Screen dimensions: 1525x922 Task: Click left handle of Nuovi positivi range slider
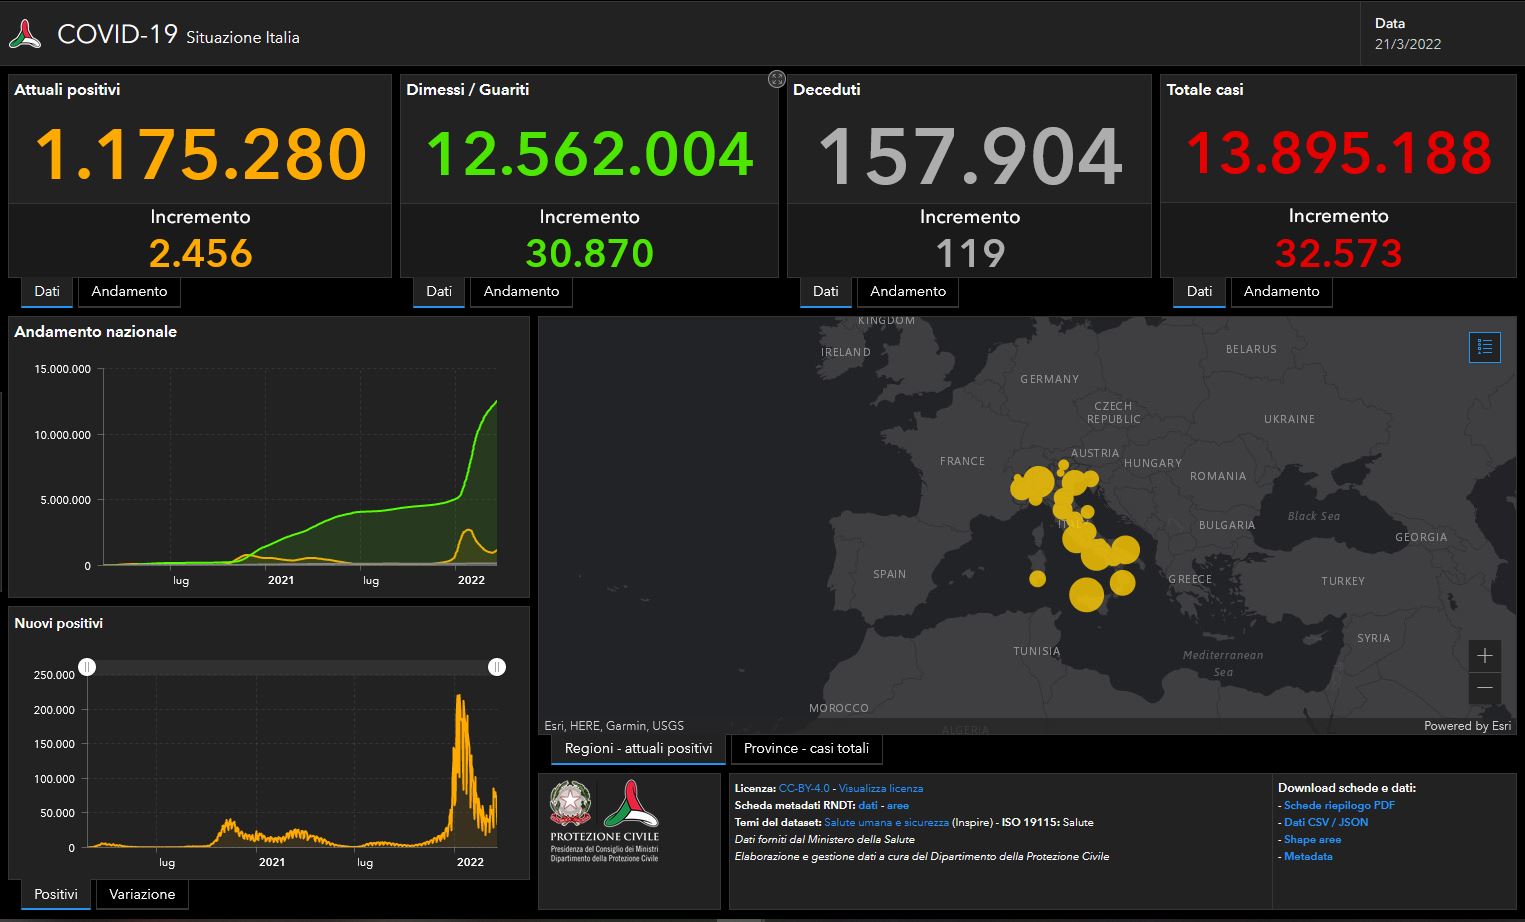(87, 667)
